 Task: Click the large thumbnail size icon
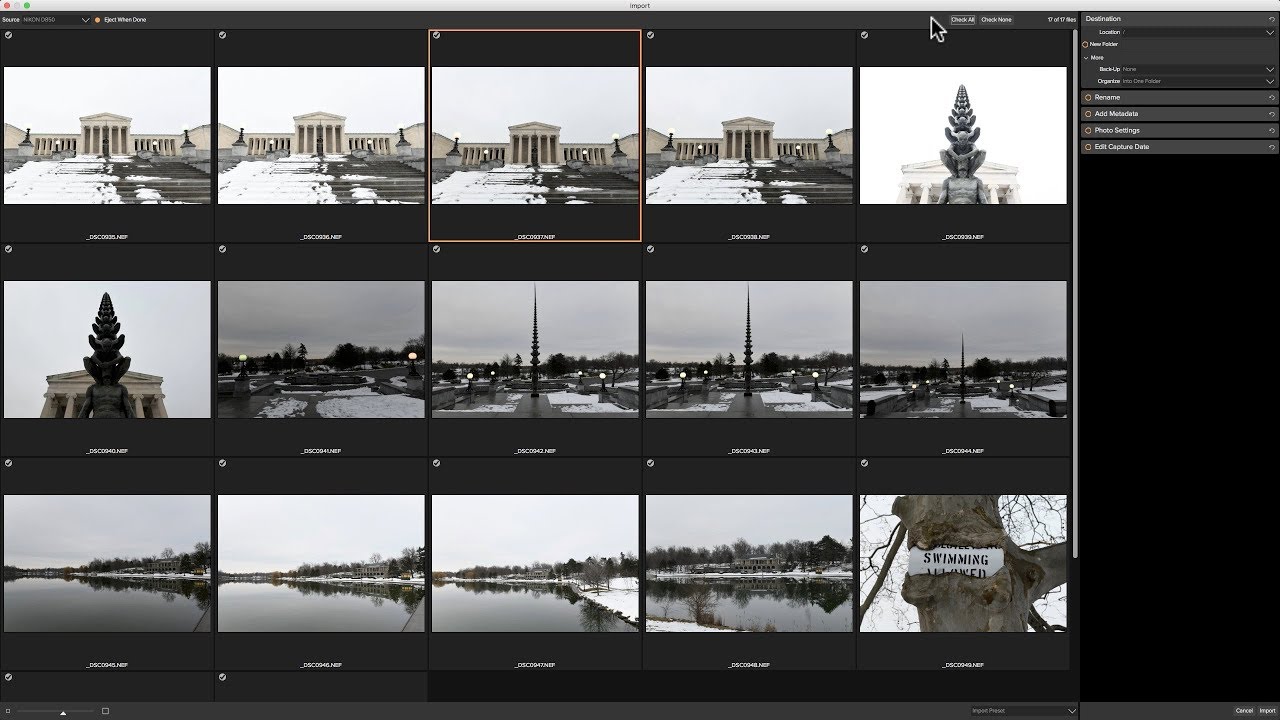point(105,711)
